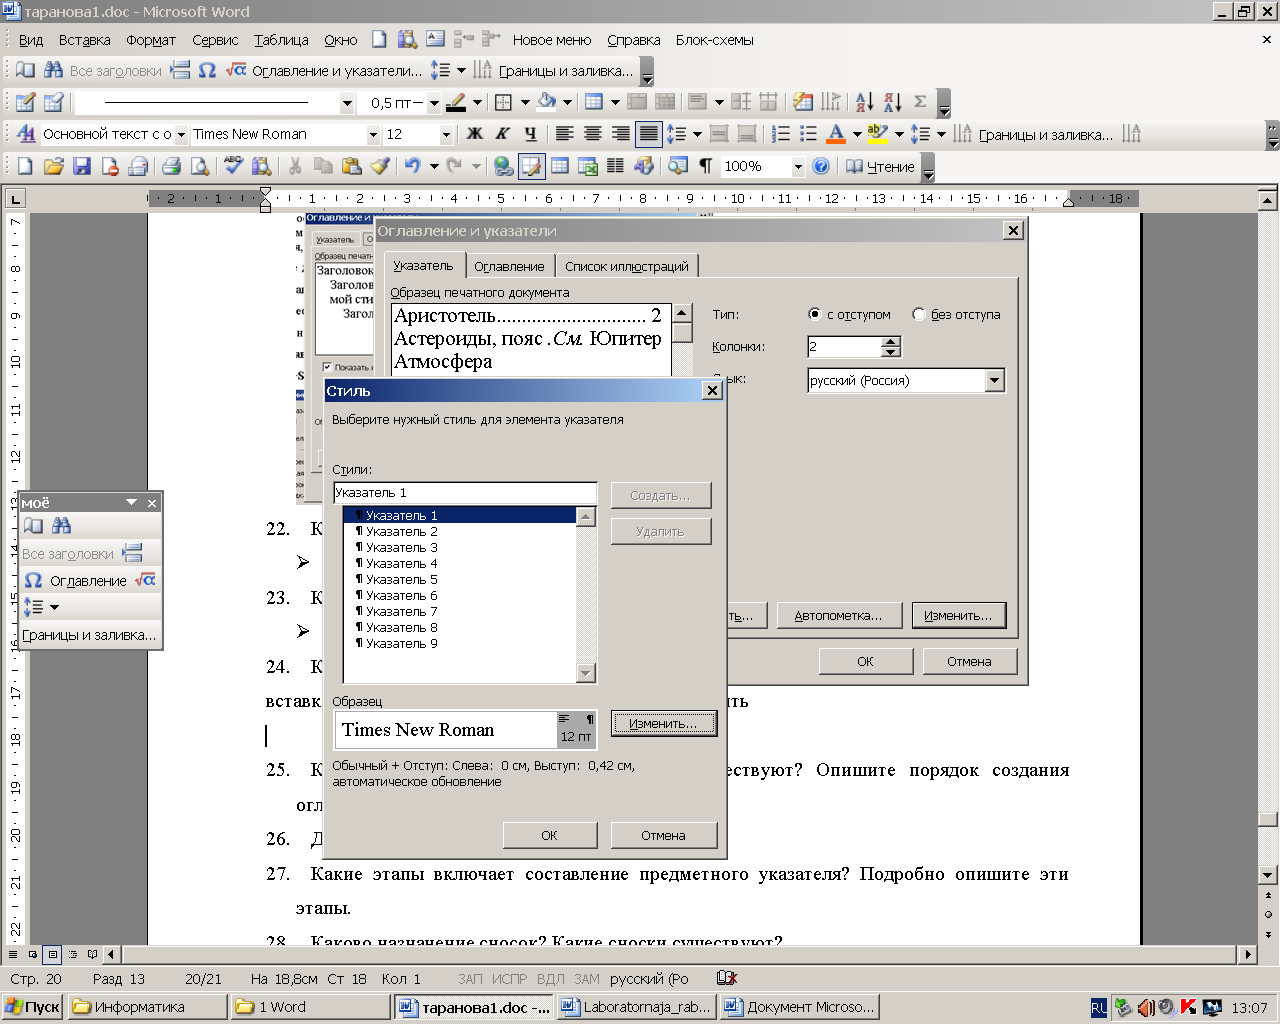Select the 'без отступа' radio button
Image resolution: width=1280 pixels, height=1024 pixels.
[919, 314]
